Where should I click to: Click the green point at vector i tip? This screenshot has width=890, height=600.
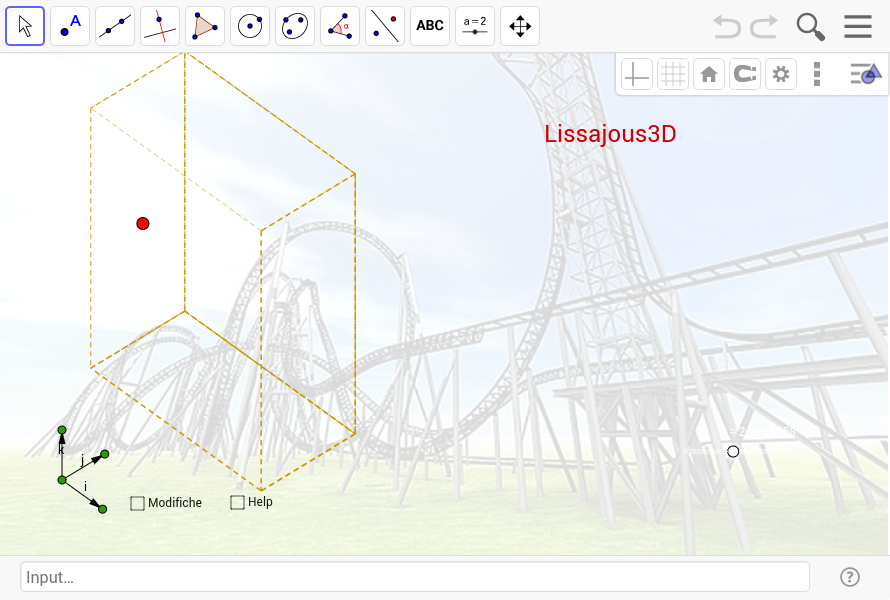click(x=103, y=509)
